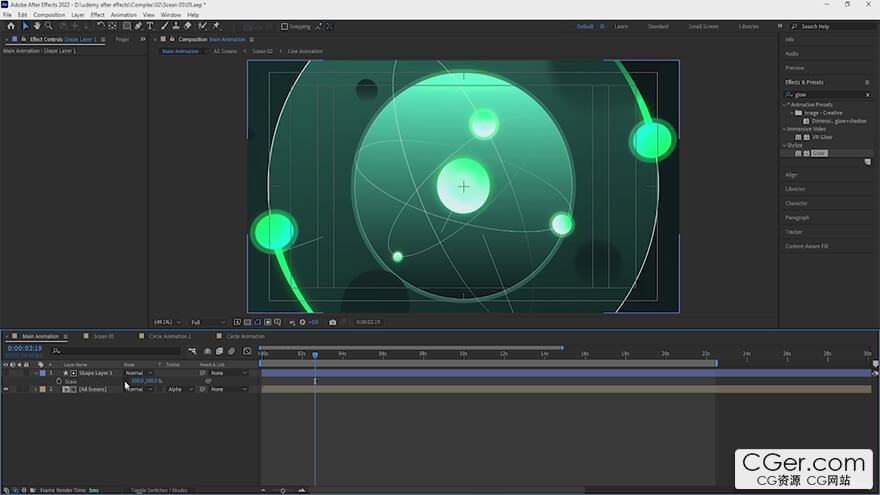Open the Character panel
Image resolution: width=880 pixels, height=495 pixels.
pos(796,203)
